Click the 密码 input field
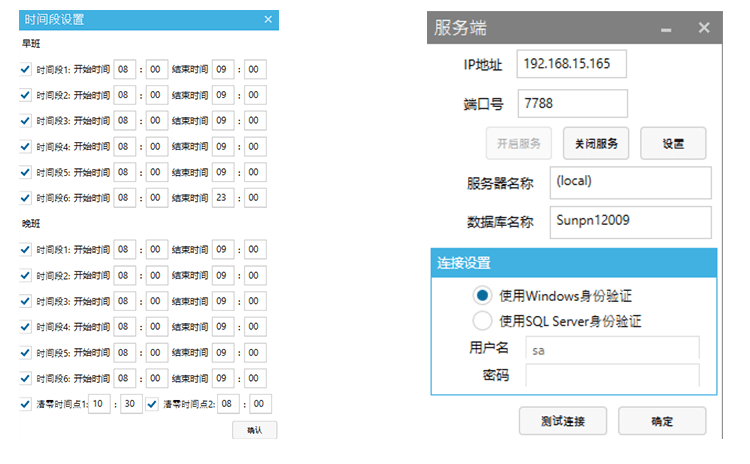The image size is (750, 464). [x=612, y=376]
